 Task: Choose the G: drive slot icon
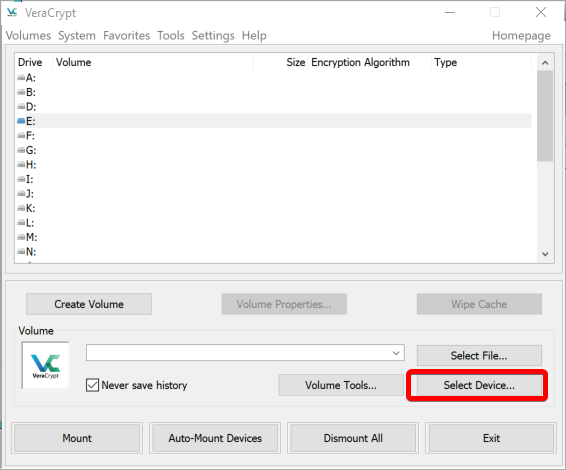[x=21, y=150]
